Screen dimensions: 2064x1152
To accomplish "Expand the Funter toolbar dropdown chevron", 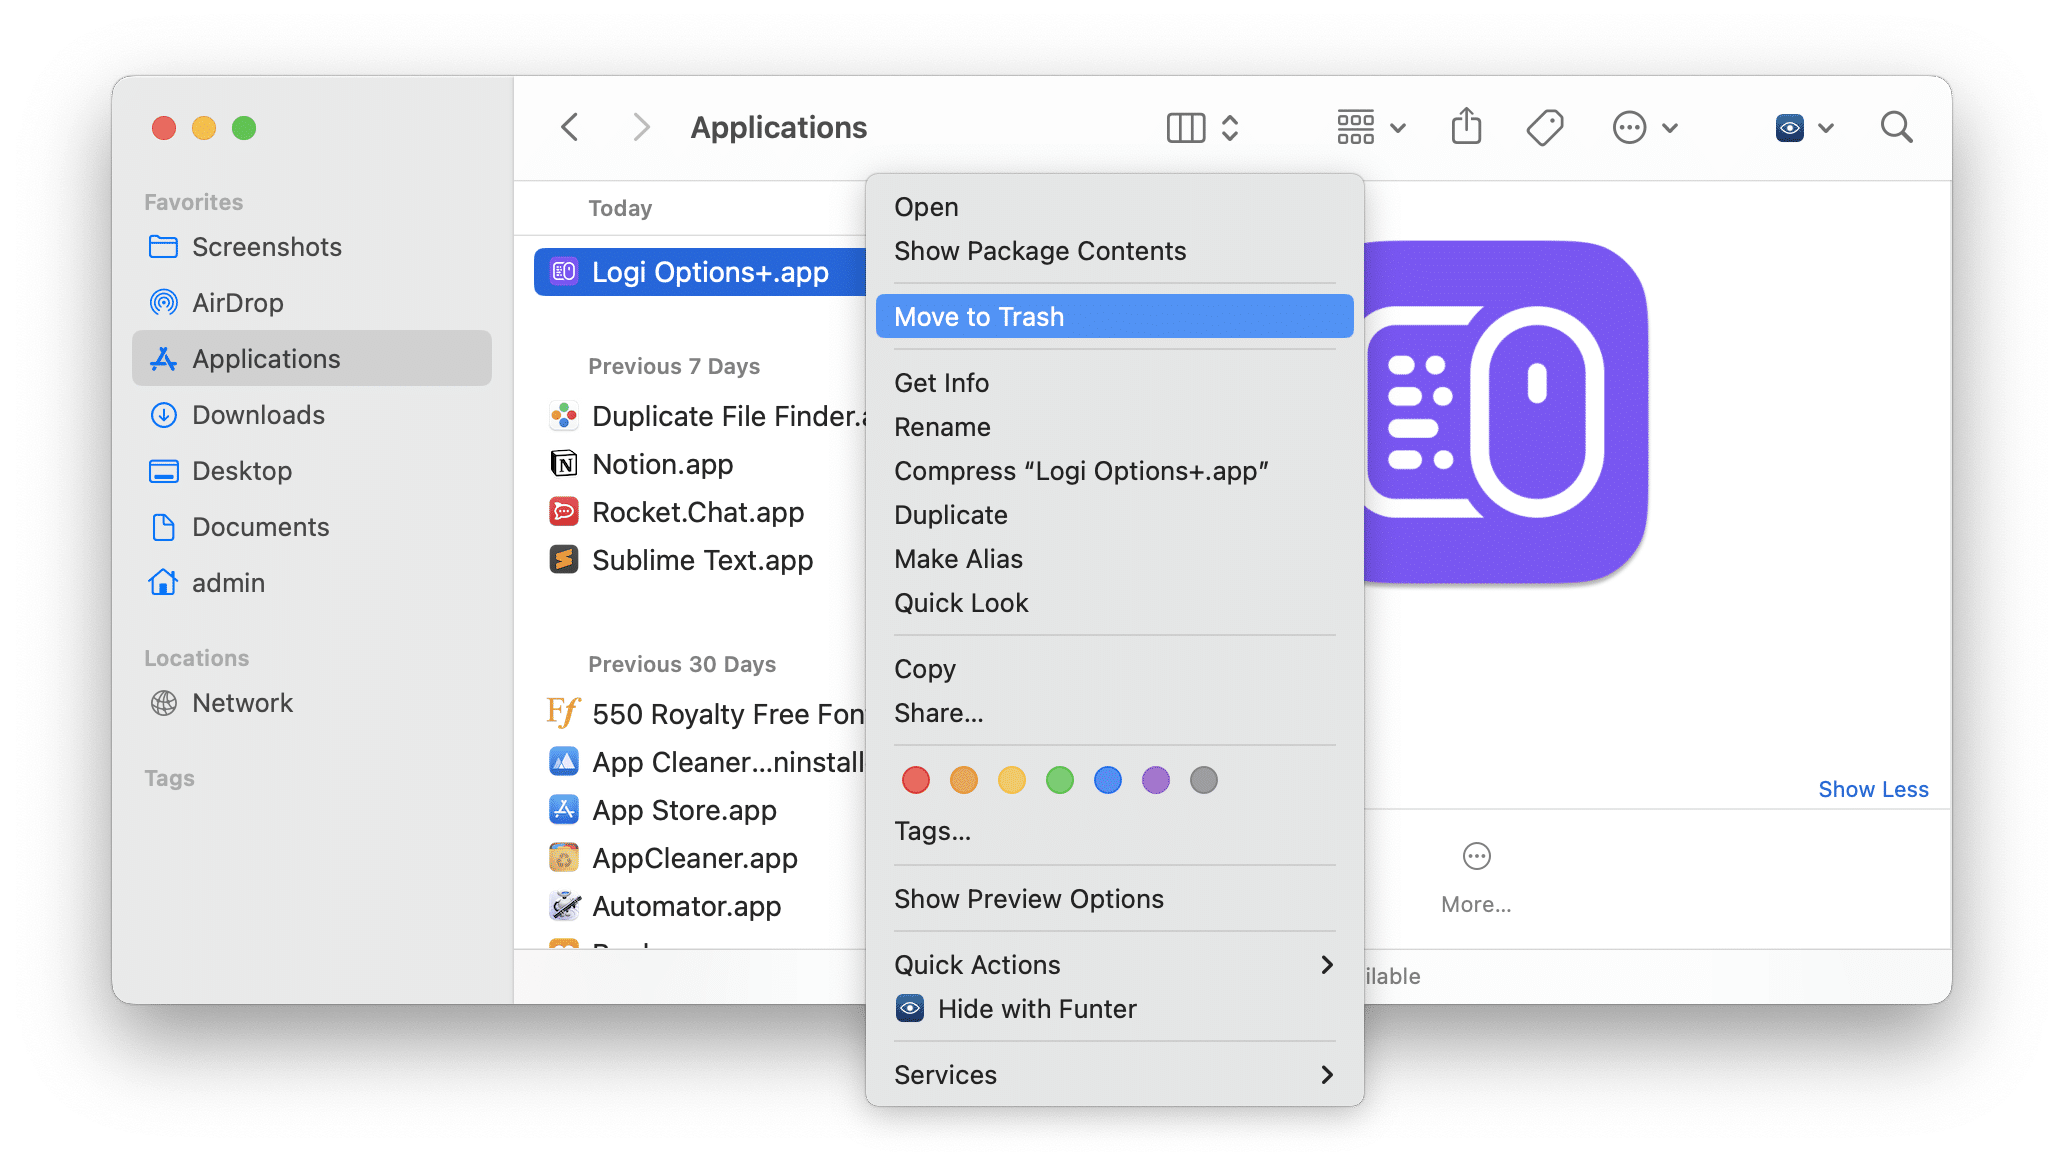I will (x=1826, y=128).
